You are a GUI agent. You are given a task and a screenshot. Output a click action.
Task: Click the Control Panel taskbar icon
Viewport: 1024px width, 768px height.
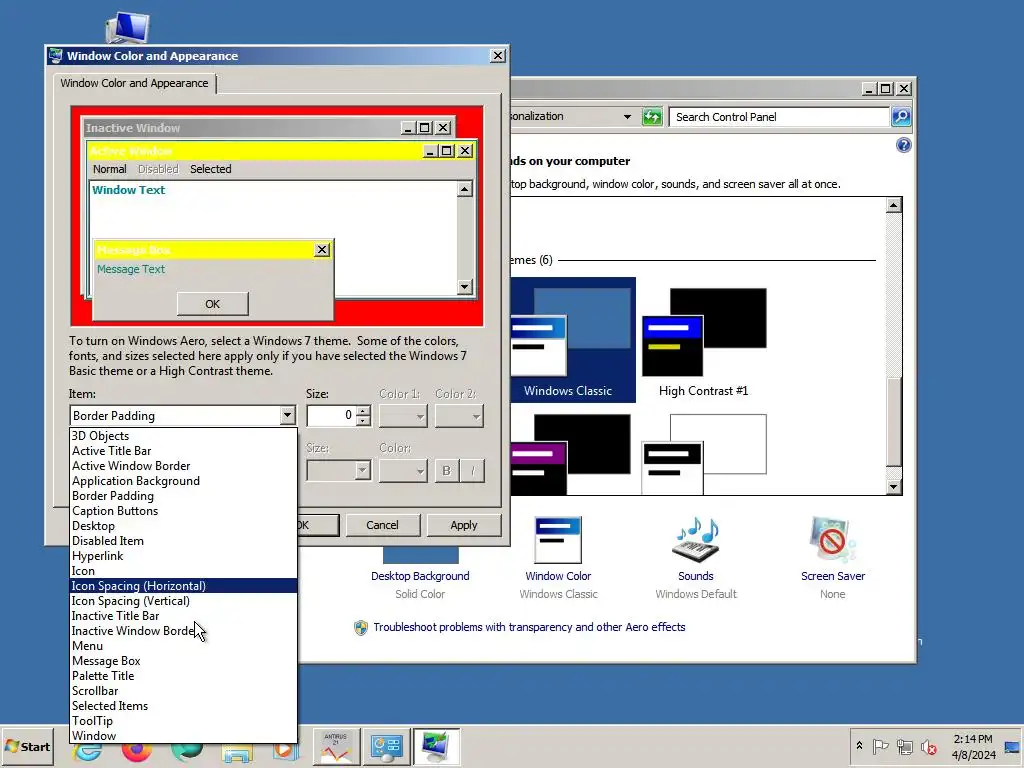tap(387, 746)
